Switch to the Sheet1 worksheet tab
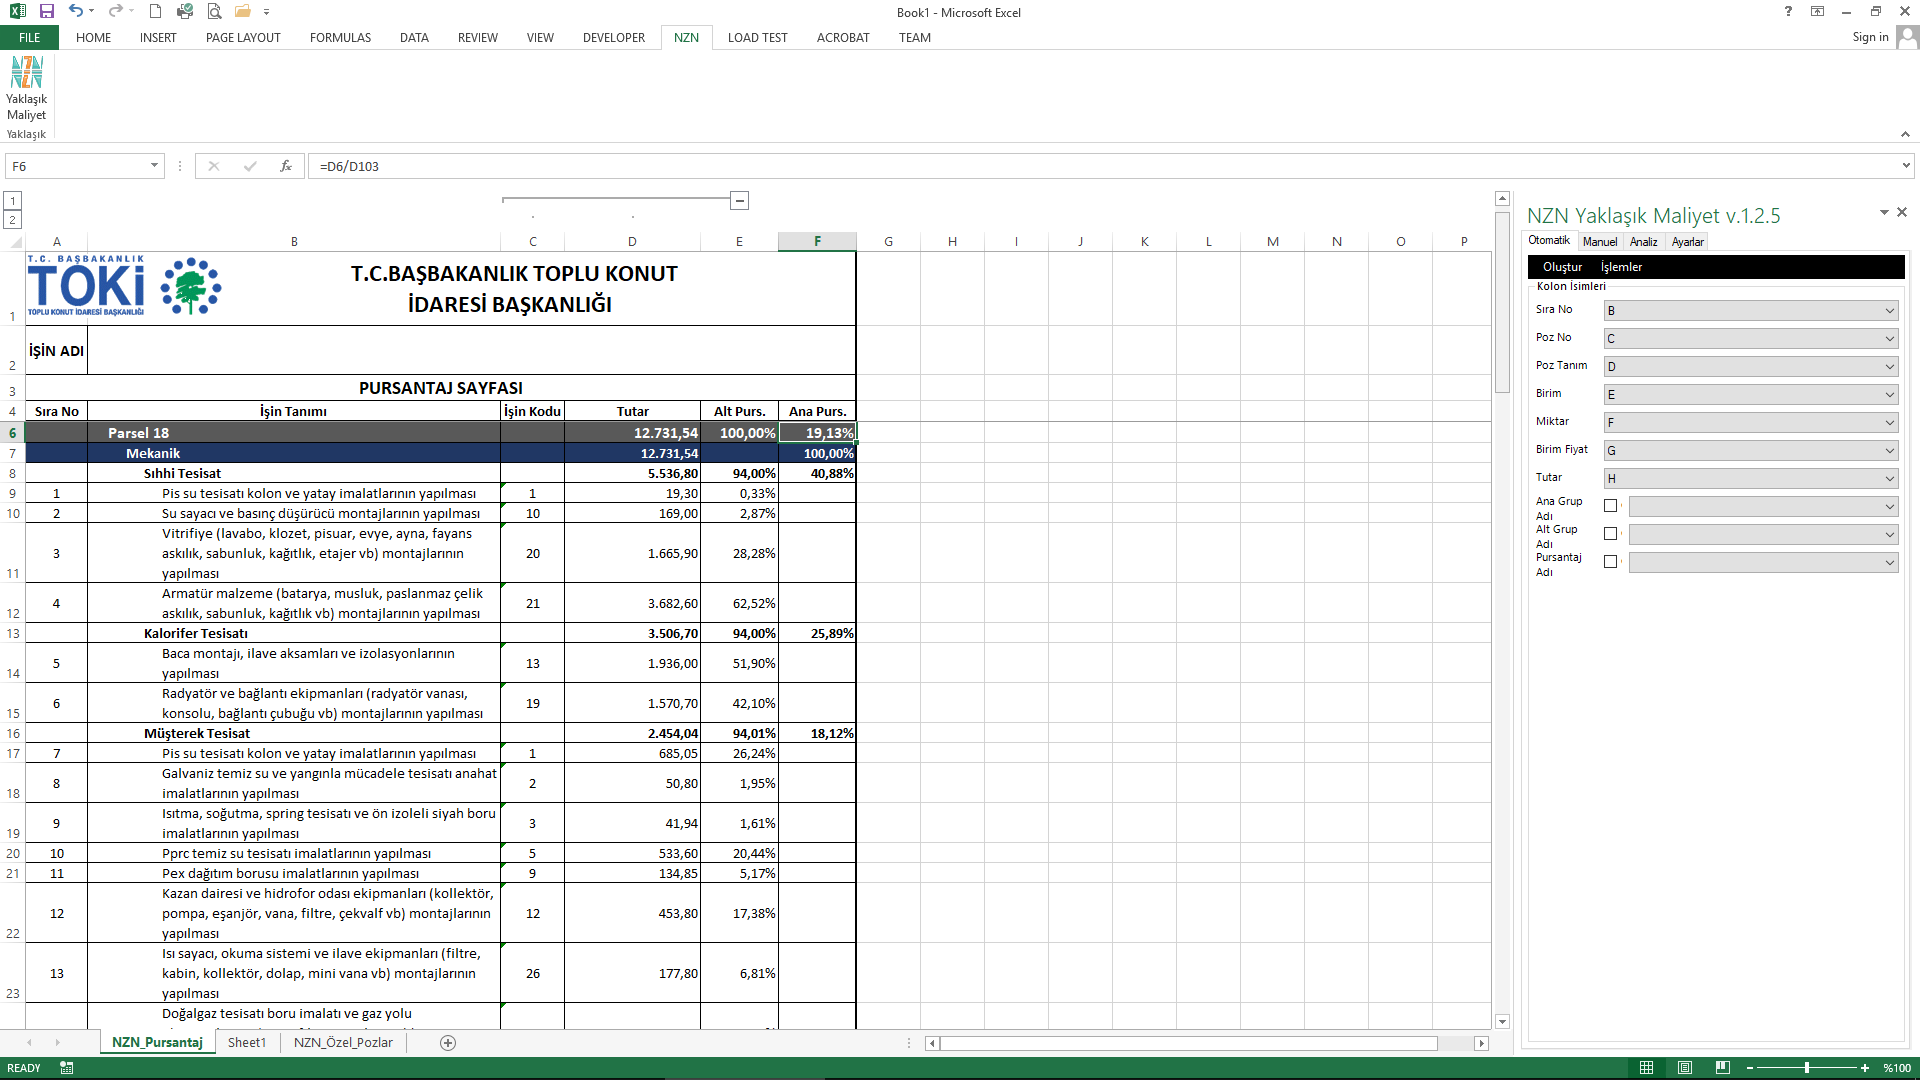The width and height of the screenshot is (1920, 1080). pyautogui.click(x=247, y=1043)
